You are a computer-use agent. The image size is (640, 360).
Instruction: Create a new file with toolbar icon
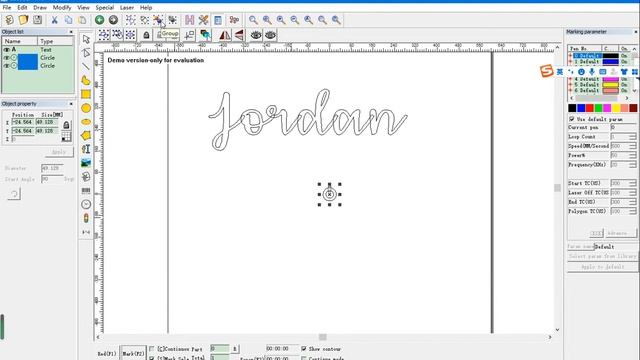[9, 20]
